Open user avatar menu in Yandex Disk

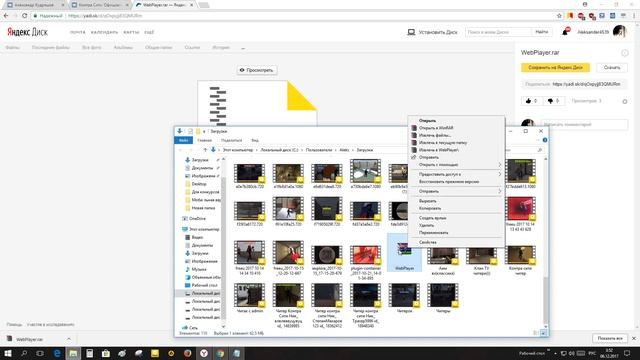point(619,32)
